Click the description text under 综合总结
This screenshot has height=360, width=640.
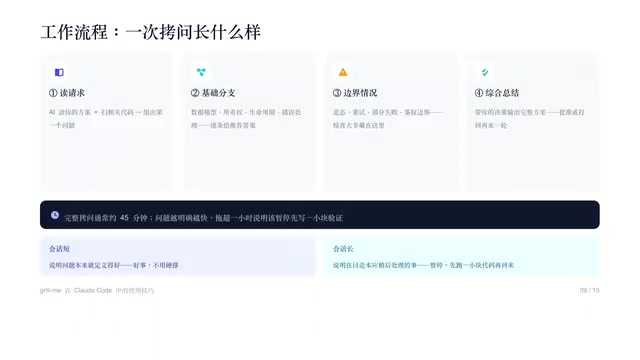point(529,118)
